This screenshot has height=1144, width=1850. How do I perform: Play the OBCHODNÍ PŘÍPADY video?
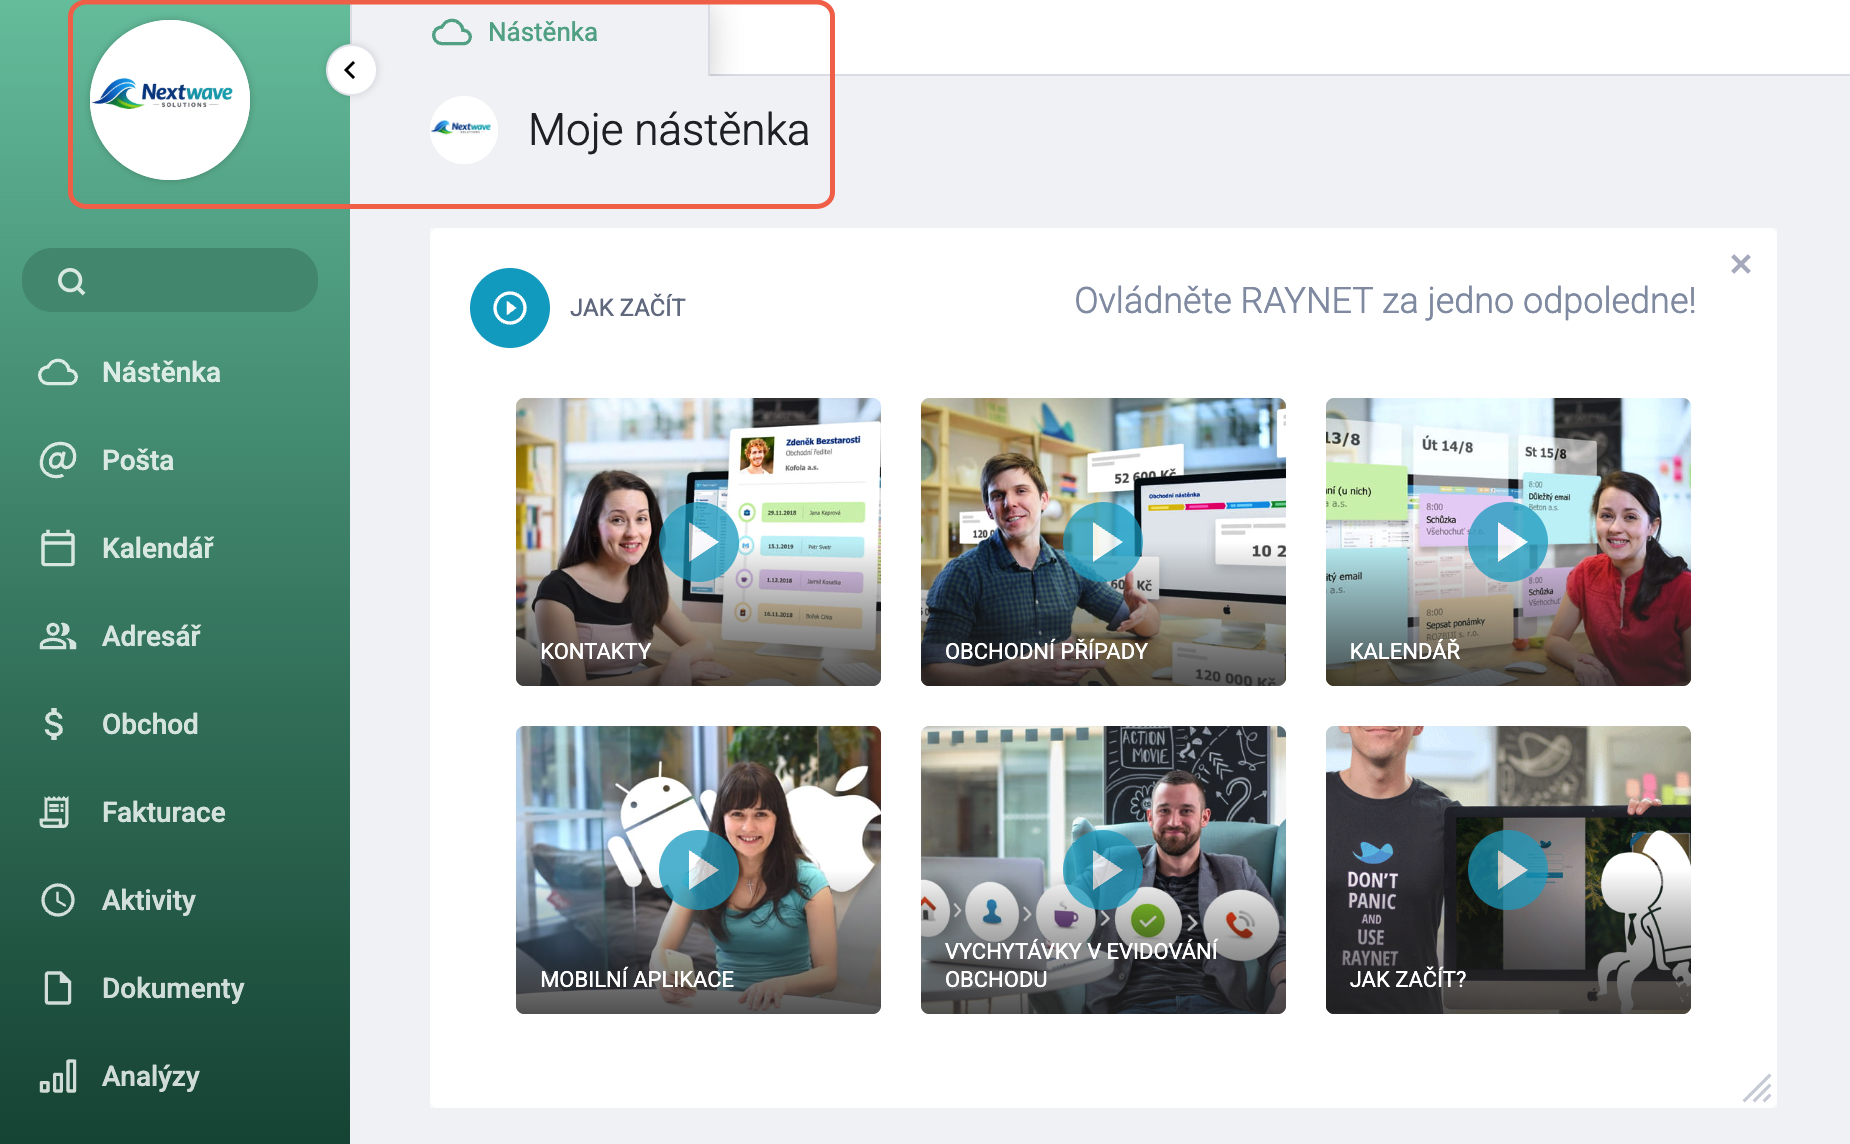click(1103, 542)
